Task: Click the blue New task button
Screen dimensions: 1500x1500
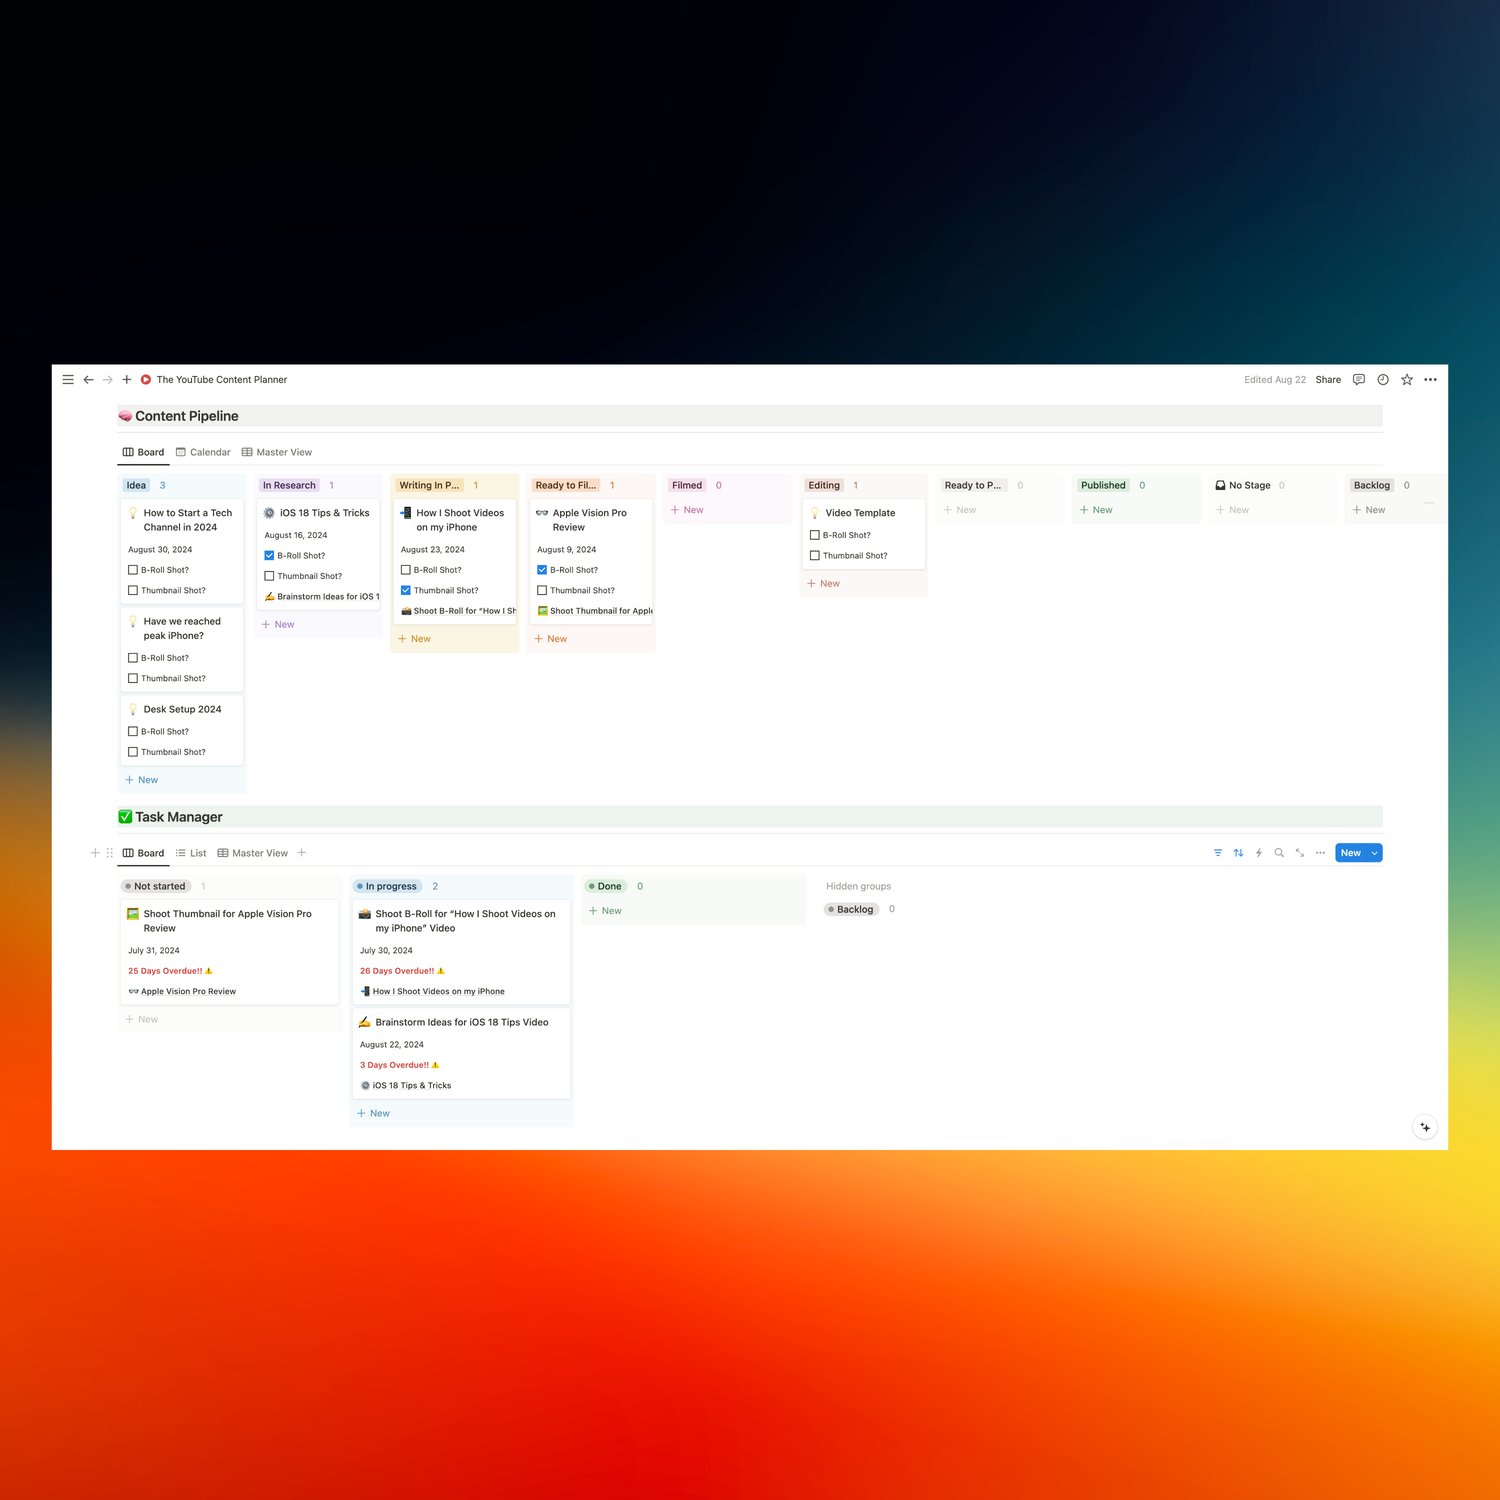Action: click(1351, 853)
